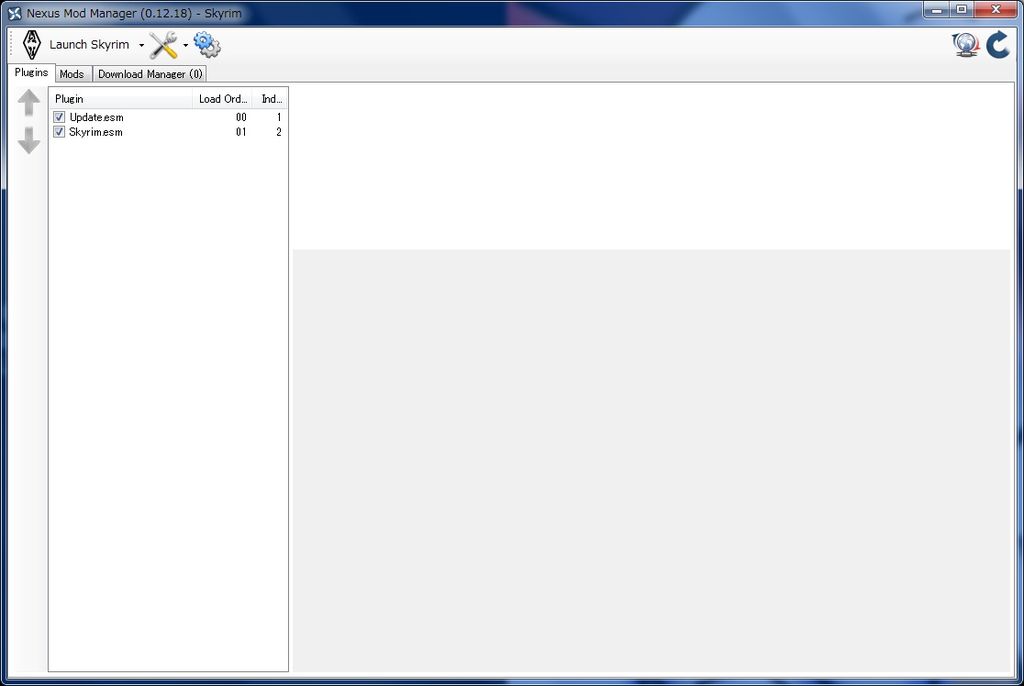Click the globe online status icon

pyautogui.click(x=965, y=45)
